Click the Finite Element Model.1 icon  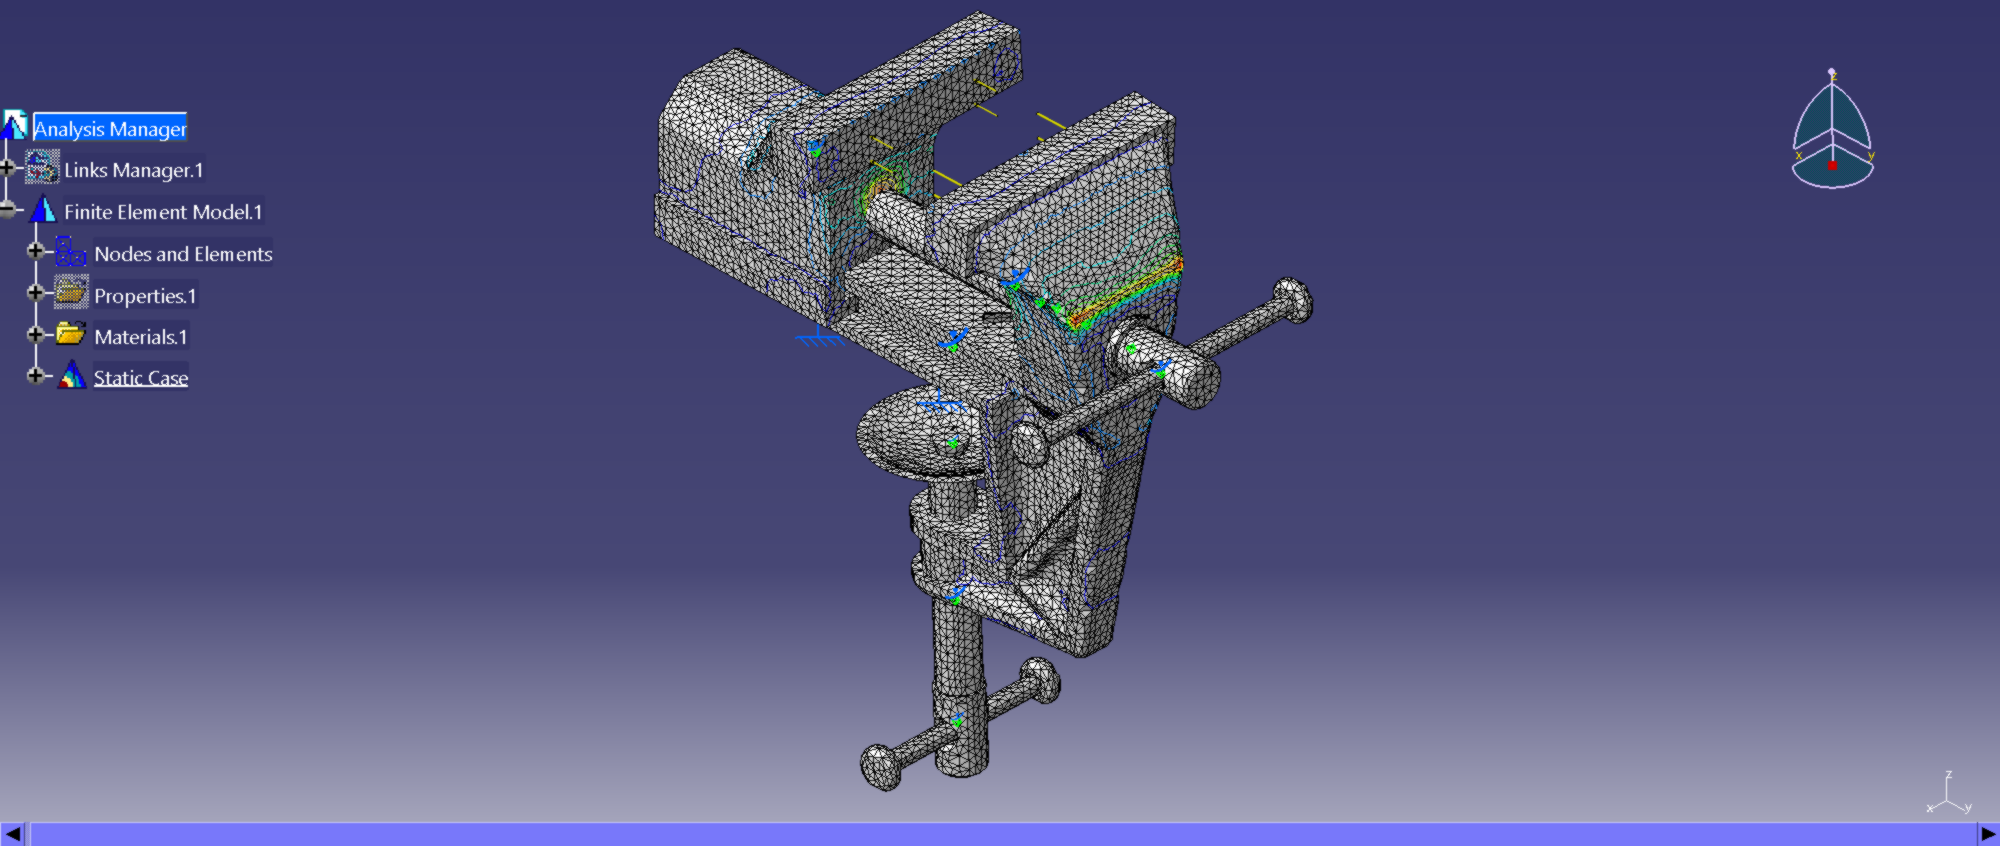(x=43, y=210)
